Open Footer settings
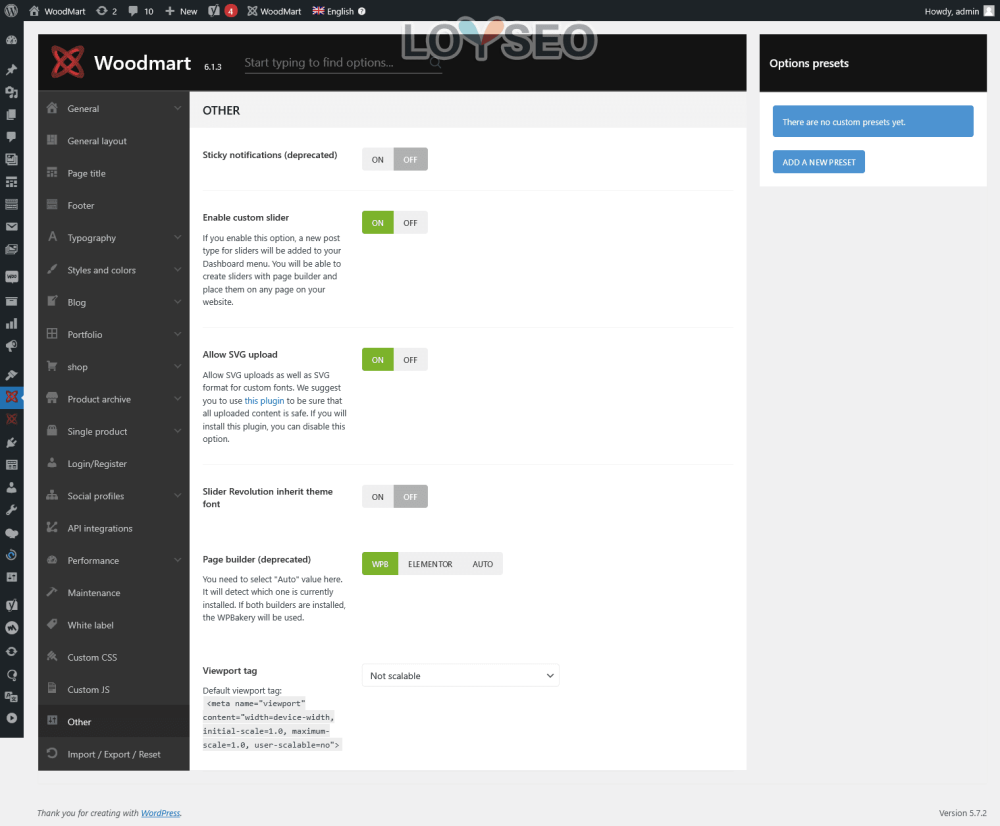1000x826 pixels. click(x=114, y=205)
